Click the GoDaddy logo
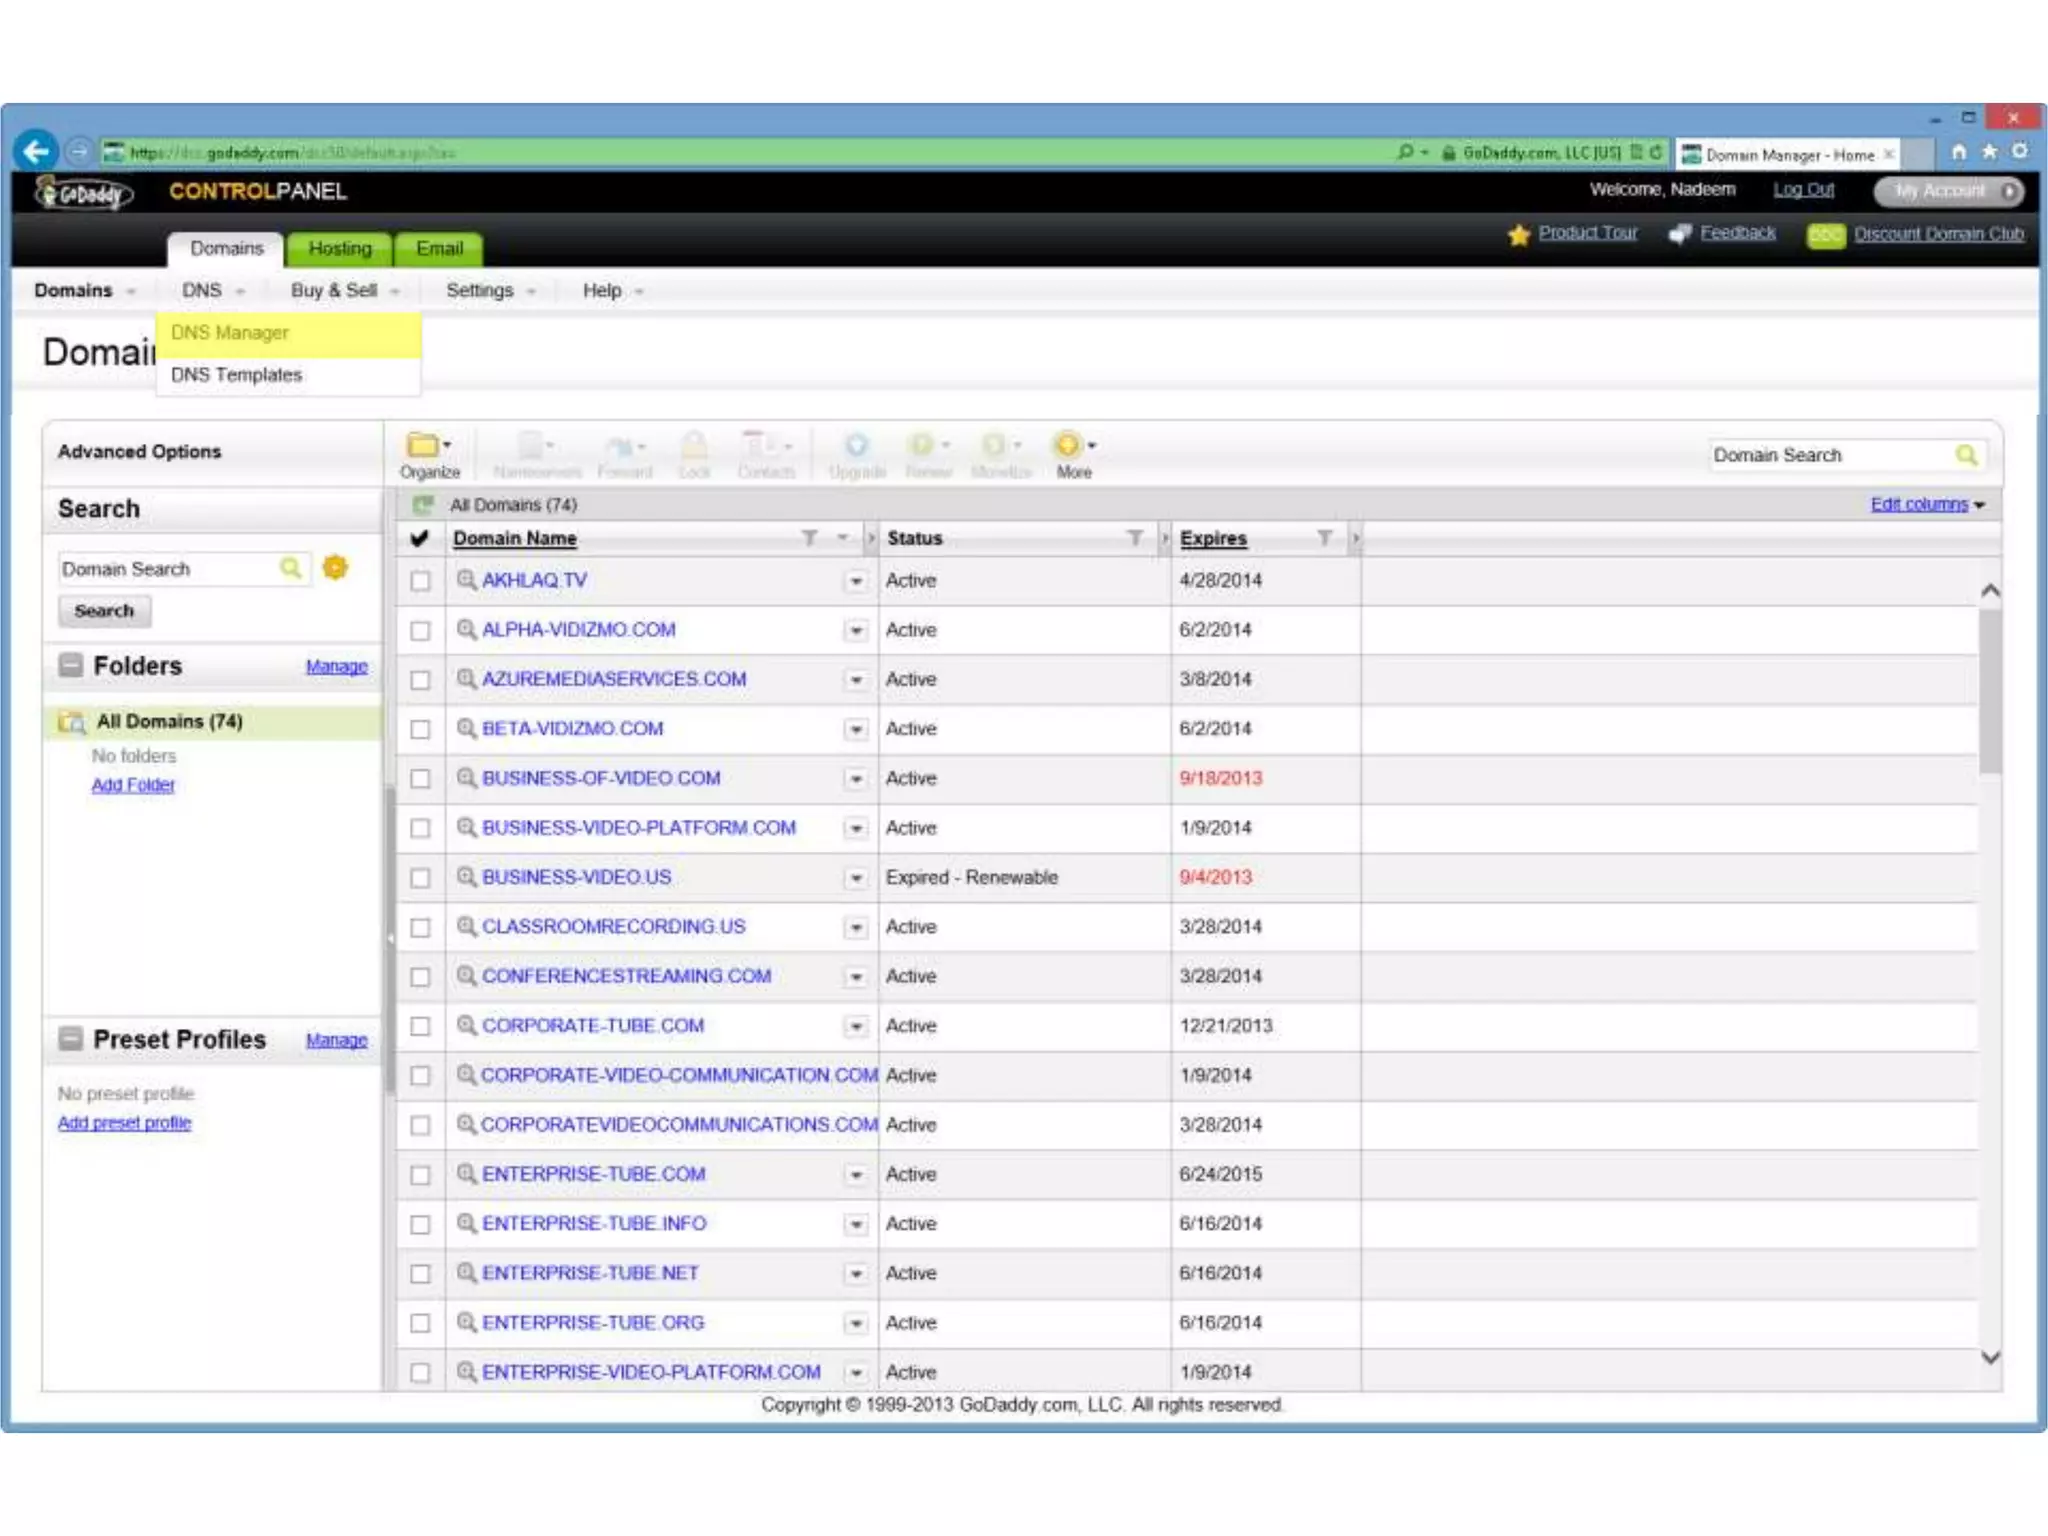2048x1536 pixels. point(84,192)
